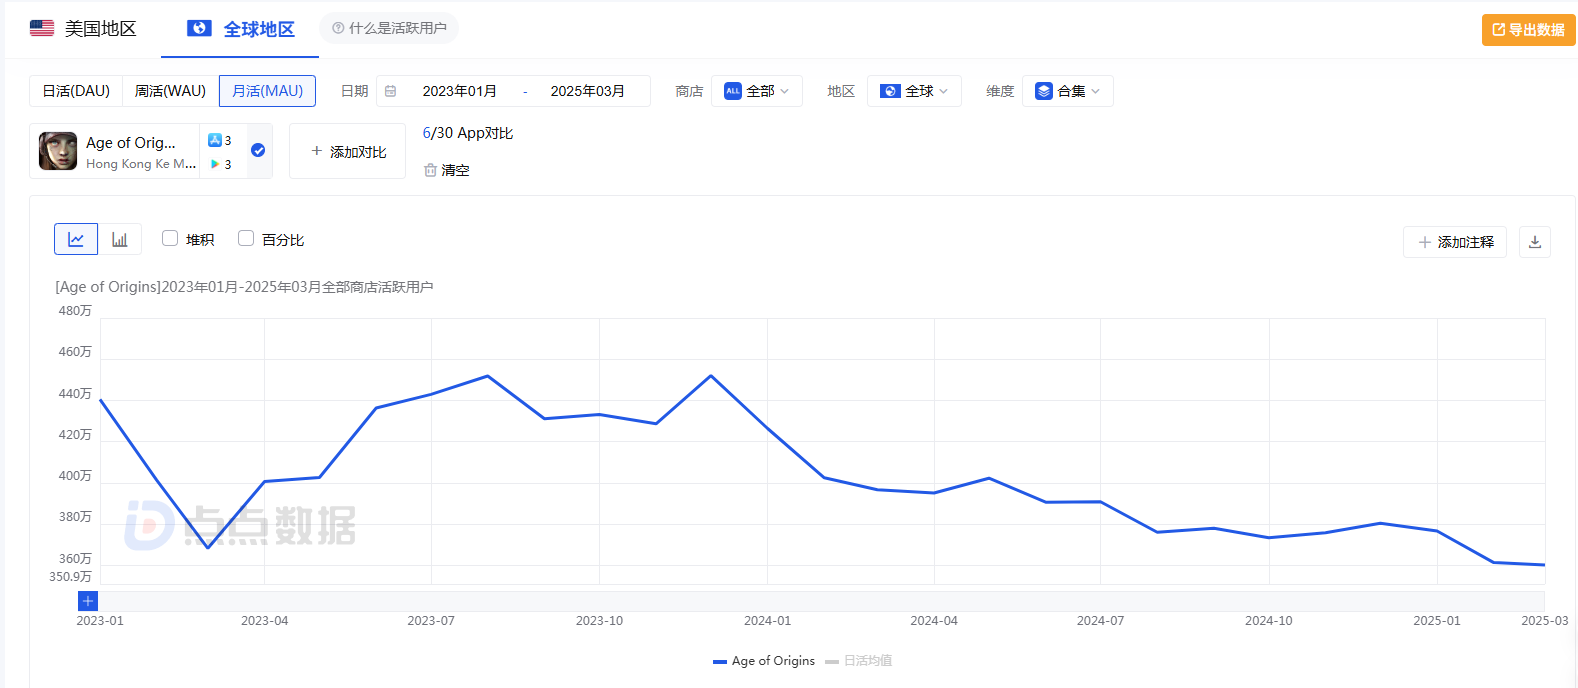Enable the 堆积 stacked checkbox
The image size is (1578, 688).
[170, 238]
